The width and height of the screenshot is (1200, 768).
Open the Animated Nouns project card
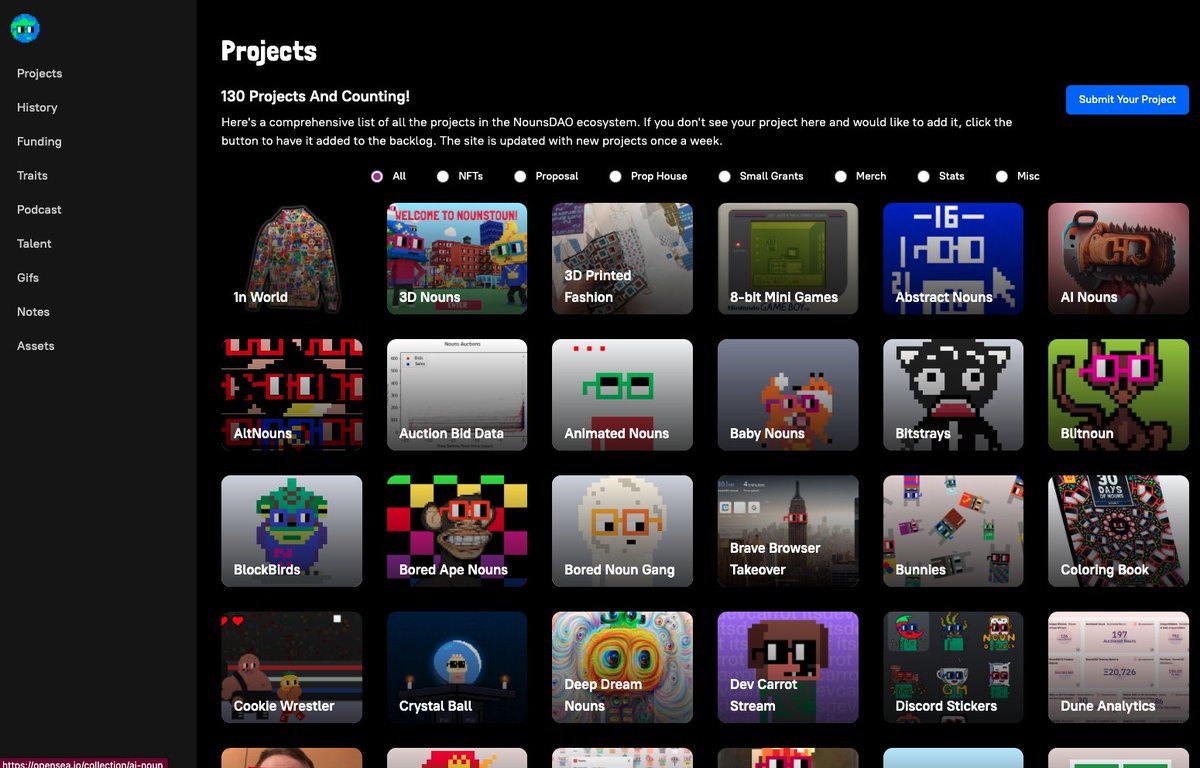tap(622, 395)
